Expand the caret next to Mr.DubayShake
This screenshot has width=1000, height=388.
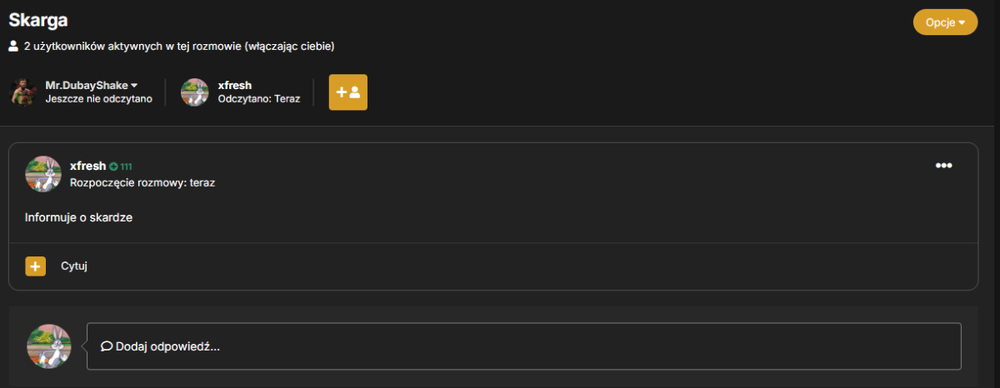134,86
